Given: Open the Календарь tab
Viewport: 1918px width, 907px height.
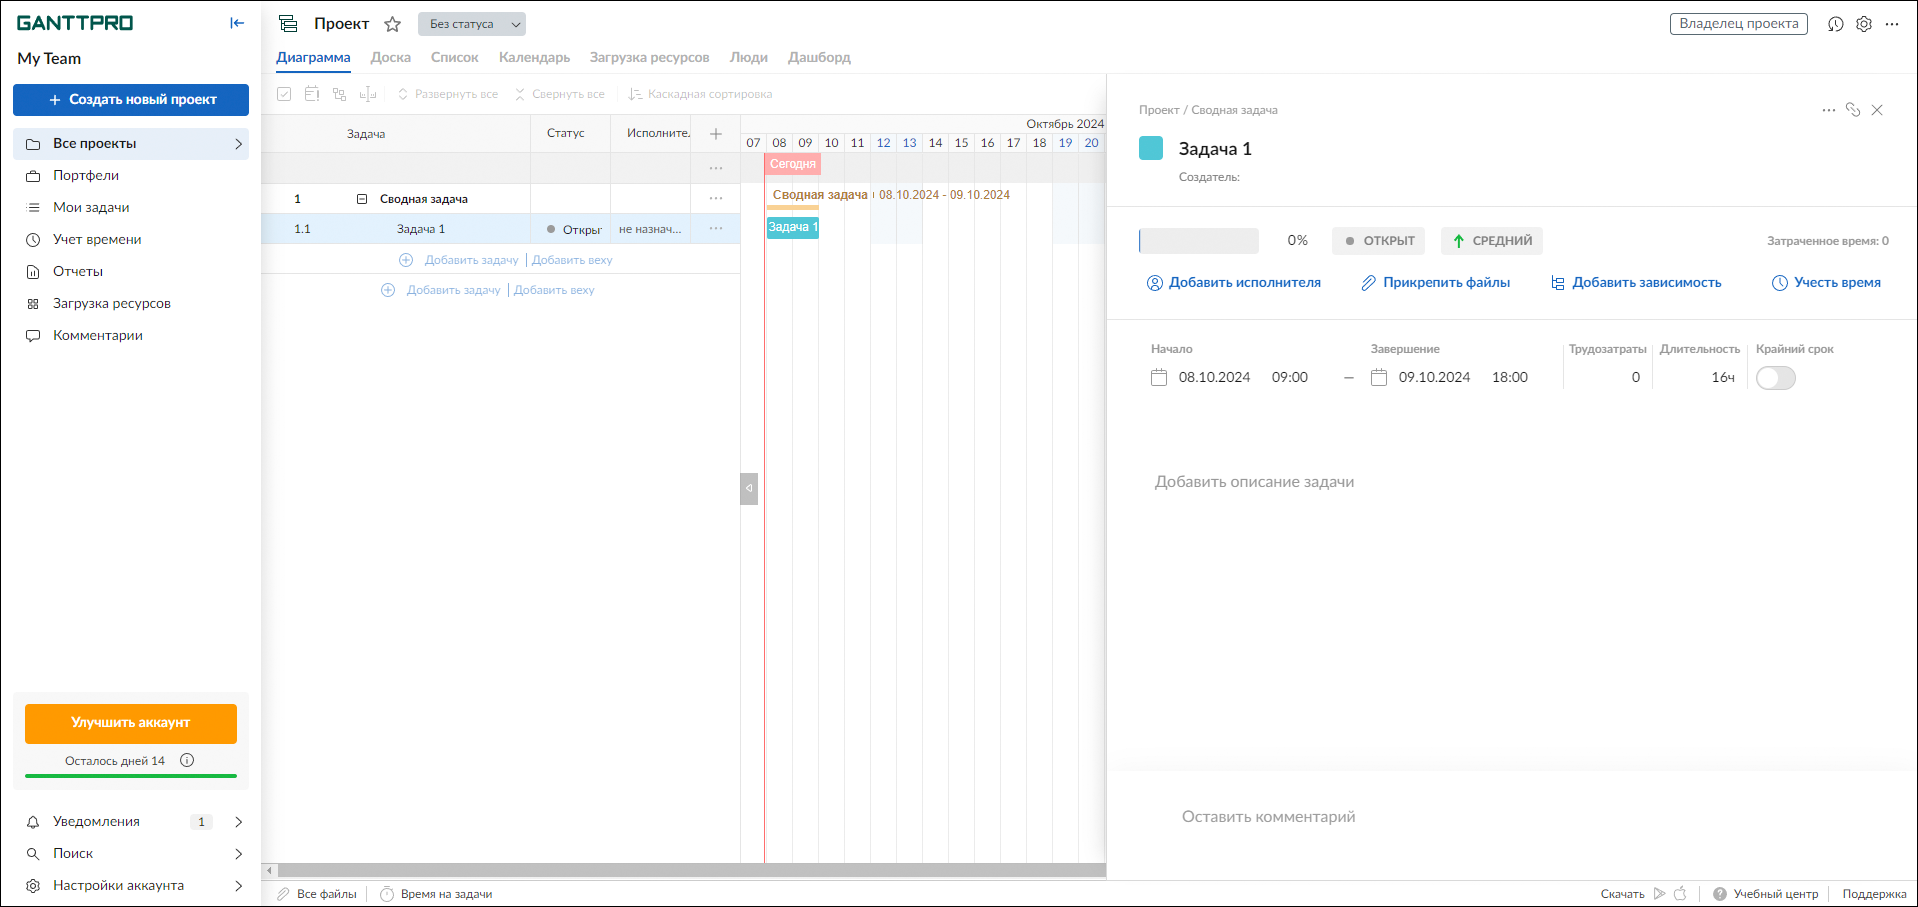Looking at the screenshot, I should click(x=534, y=57).
